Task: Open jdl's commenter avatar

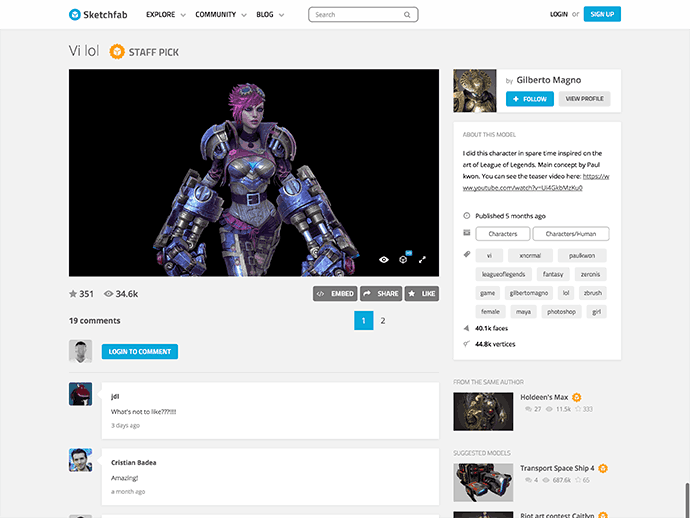Action: [81, 394]
